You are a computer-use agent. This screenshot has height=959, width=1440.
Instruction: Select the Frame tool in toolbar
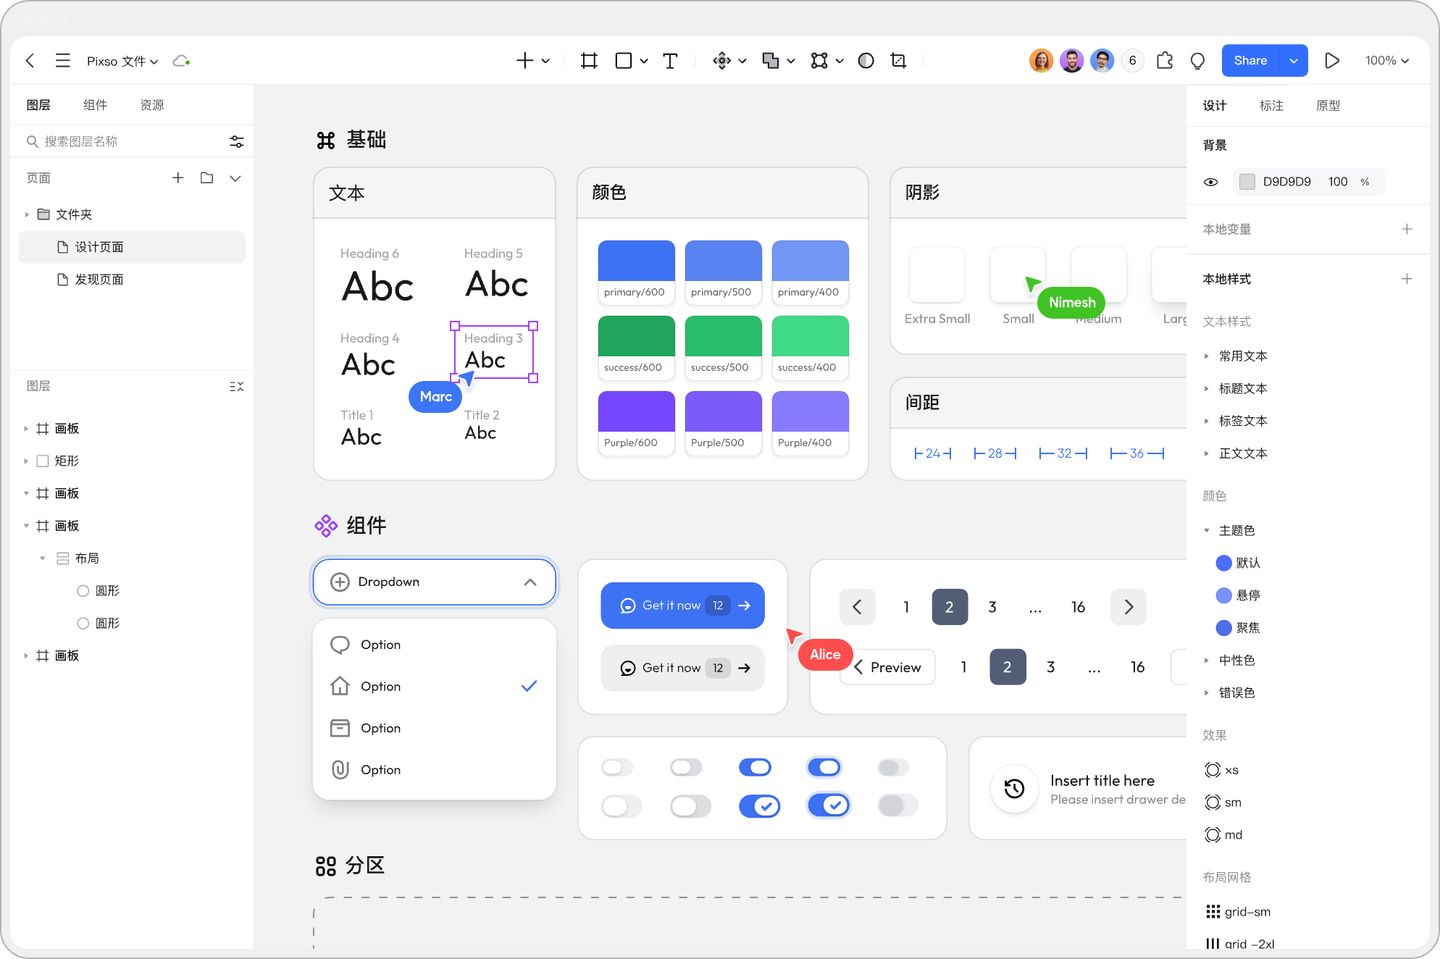[x=589, y=61]
